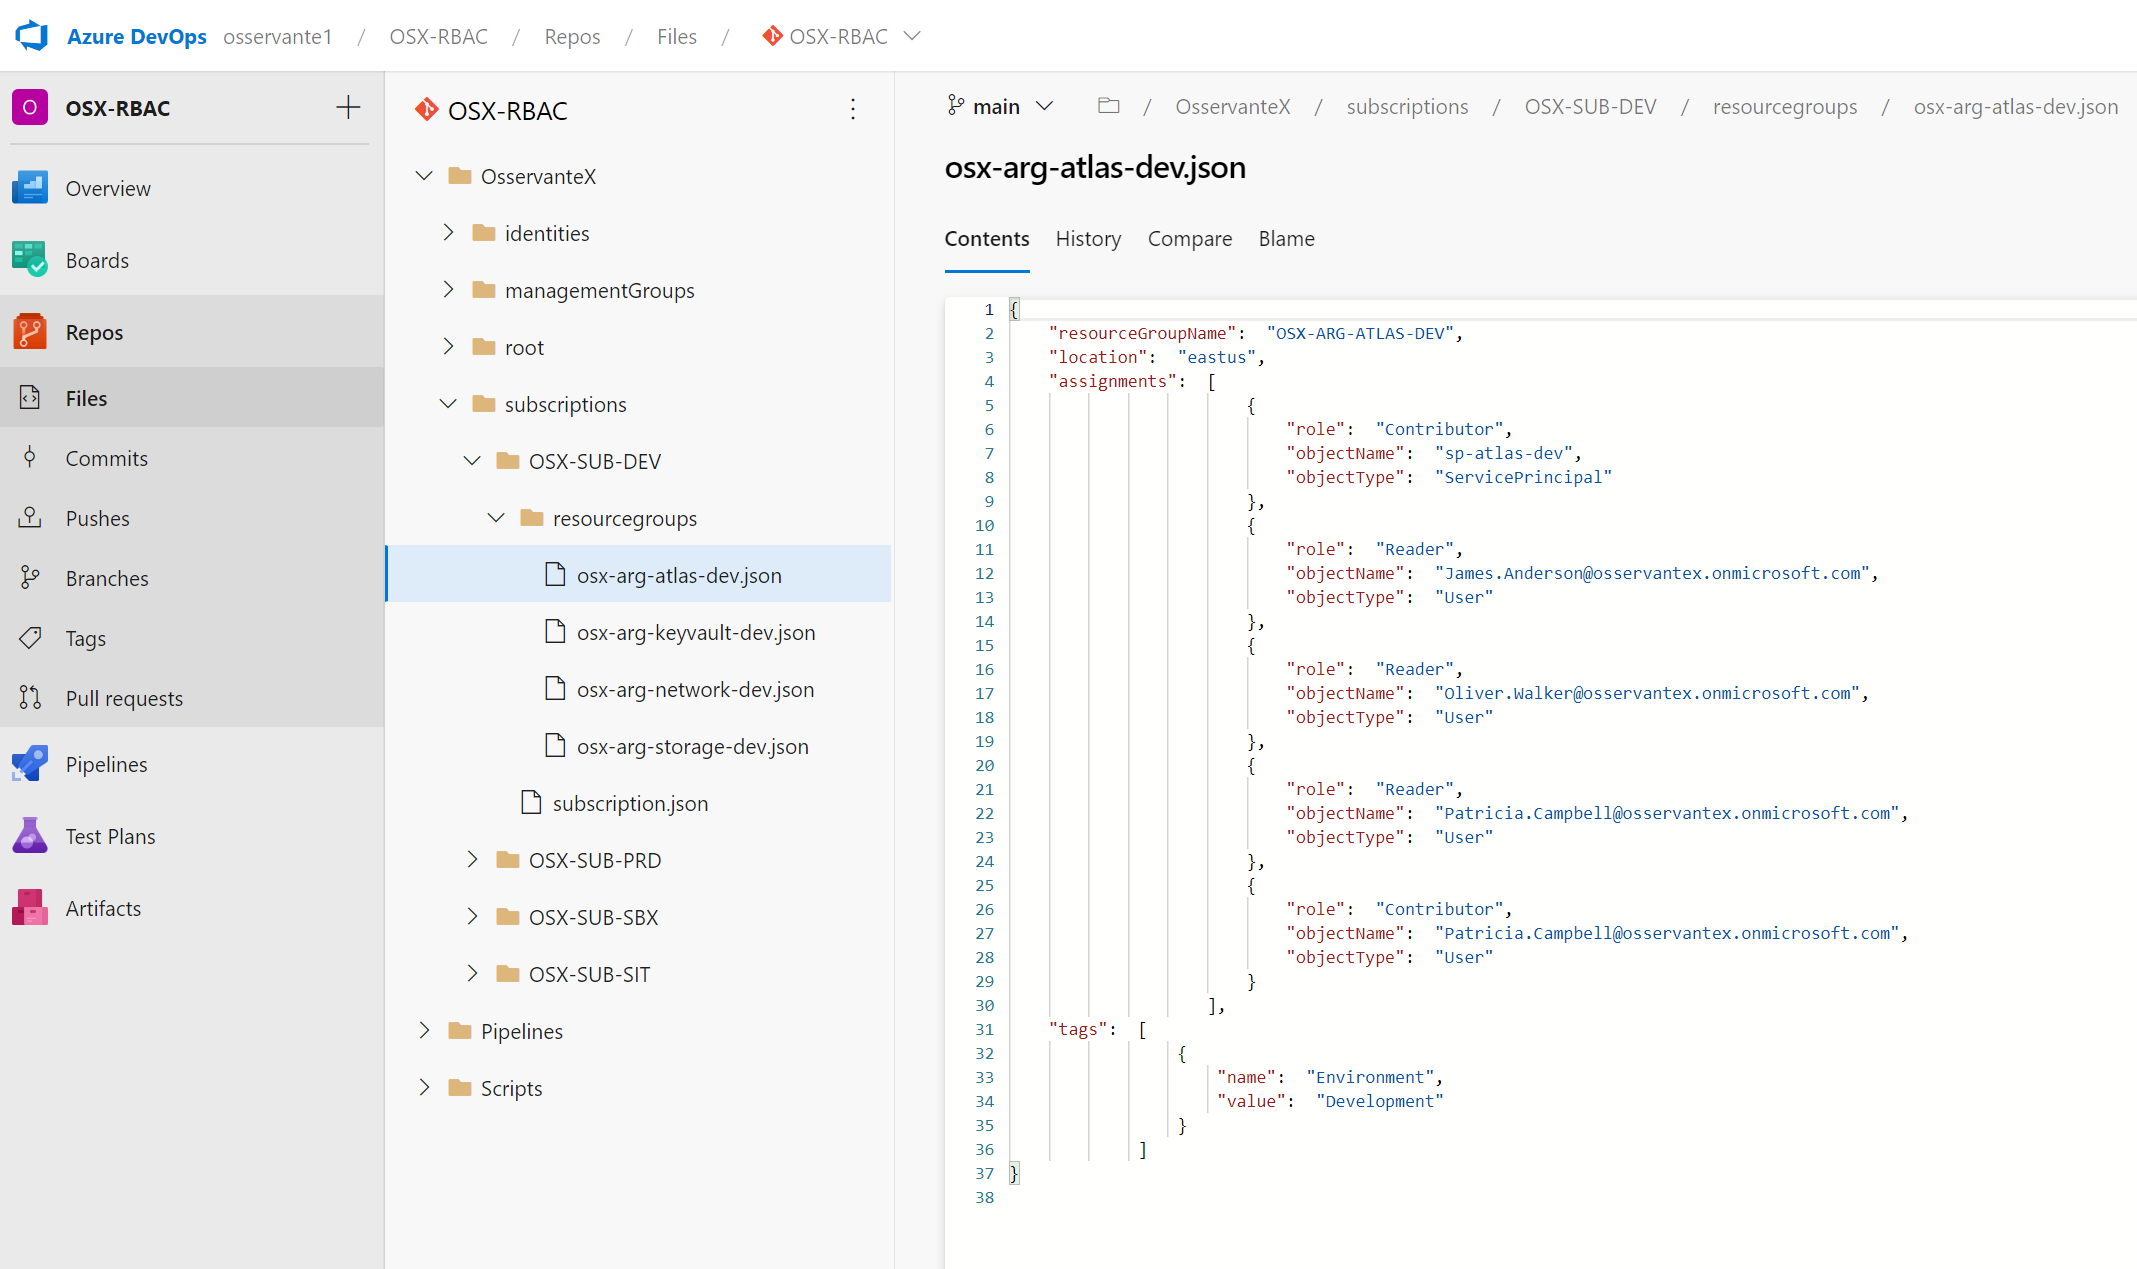This screenshot has width=2137, height=1269.
Task: Collapse the OSX-SUB-DEV folder
Action: click(x=472, y=461)
